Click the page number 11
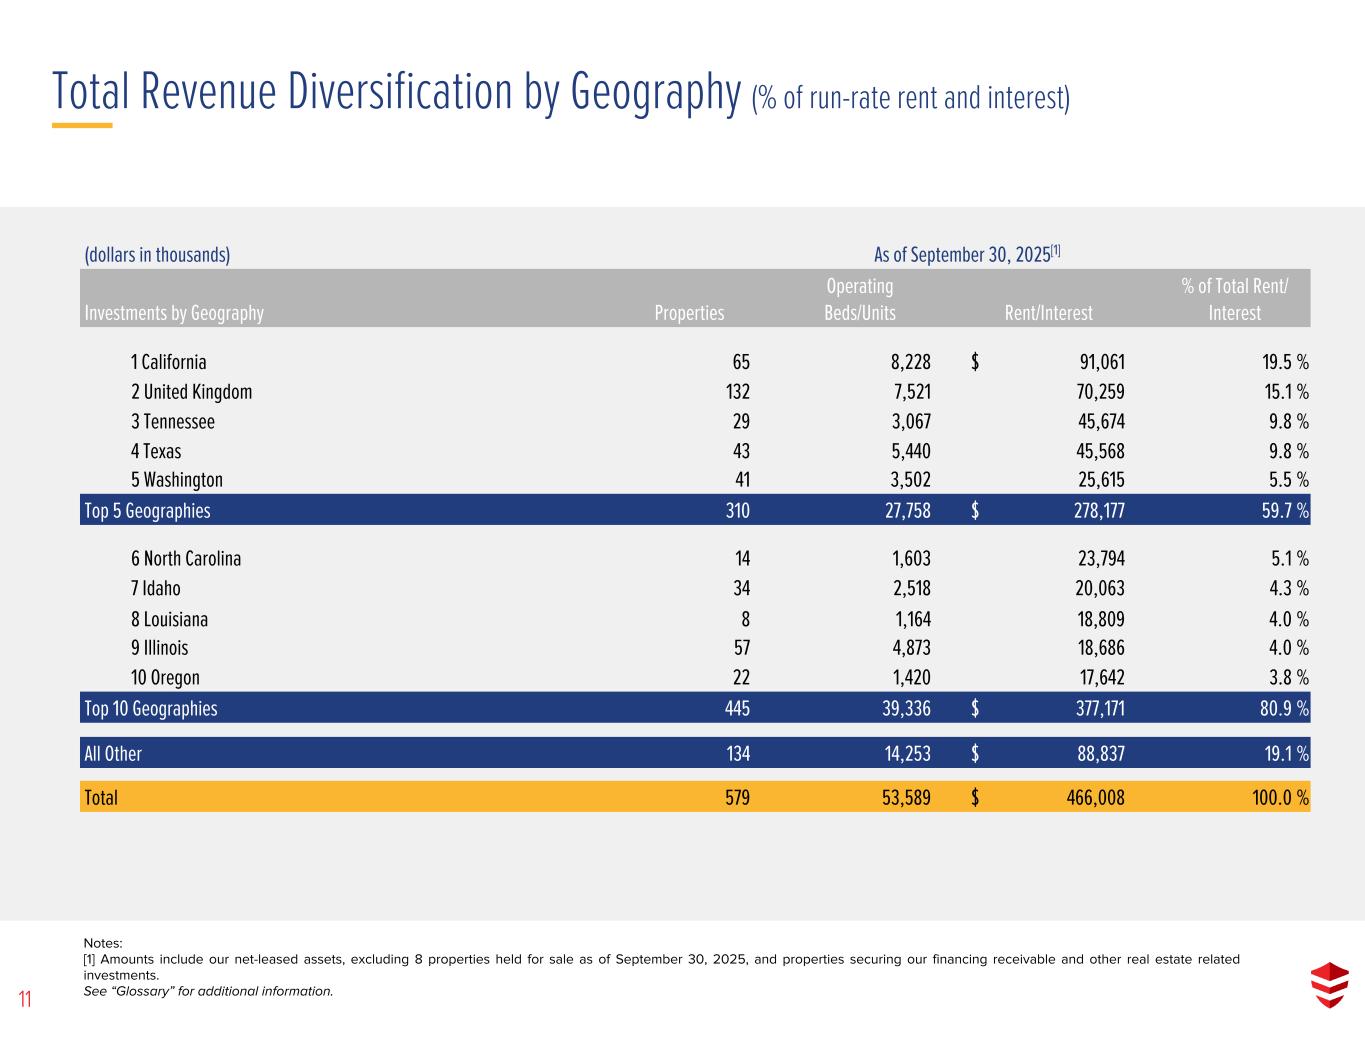 pos(25,999)
